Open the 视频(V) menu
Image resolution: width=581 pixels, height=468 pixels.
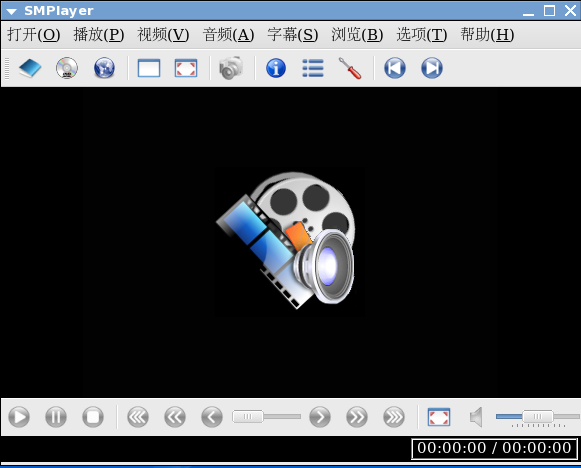163,35
